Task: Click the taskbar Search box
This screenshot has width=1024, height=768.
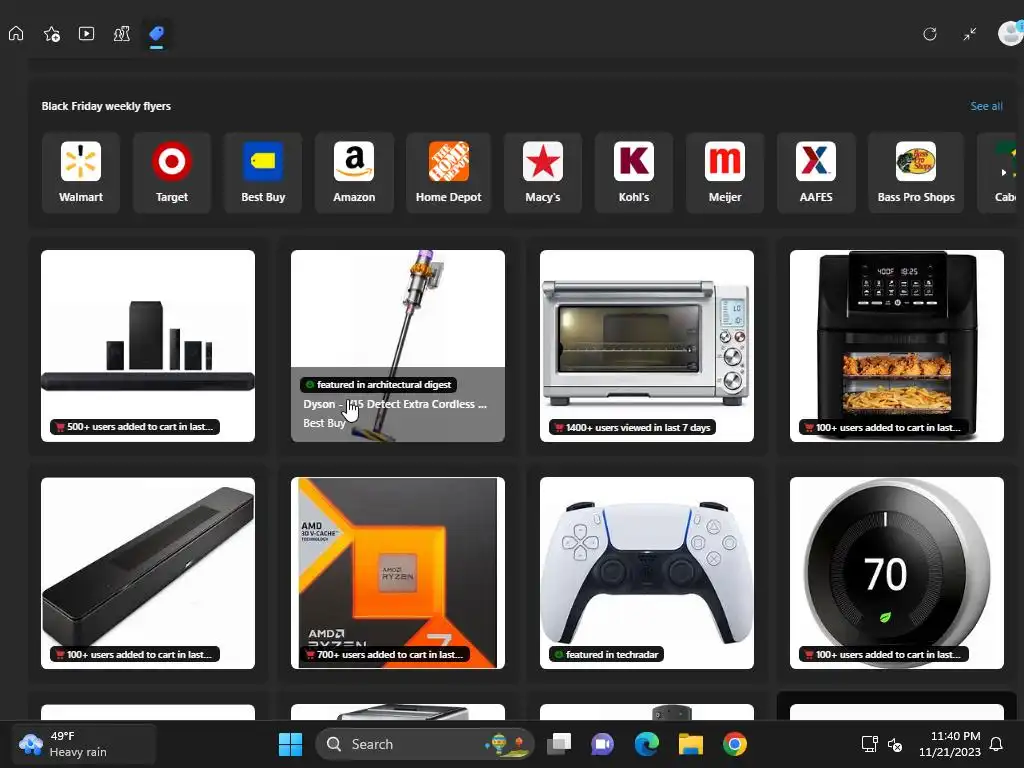Action: click(x=424, y=744)
